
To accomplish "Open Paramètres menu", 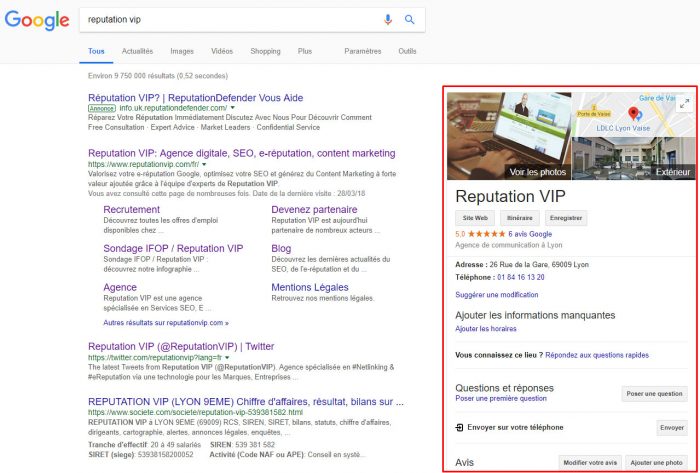I will [363, 51].
